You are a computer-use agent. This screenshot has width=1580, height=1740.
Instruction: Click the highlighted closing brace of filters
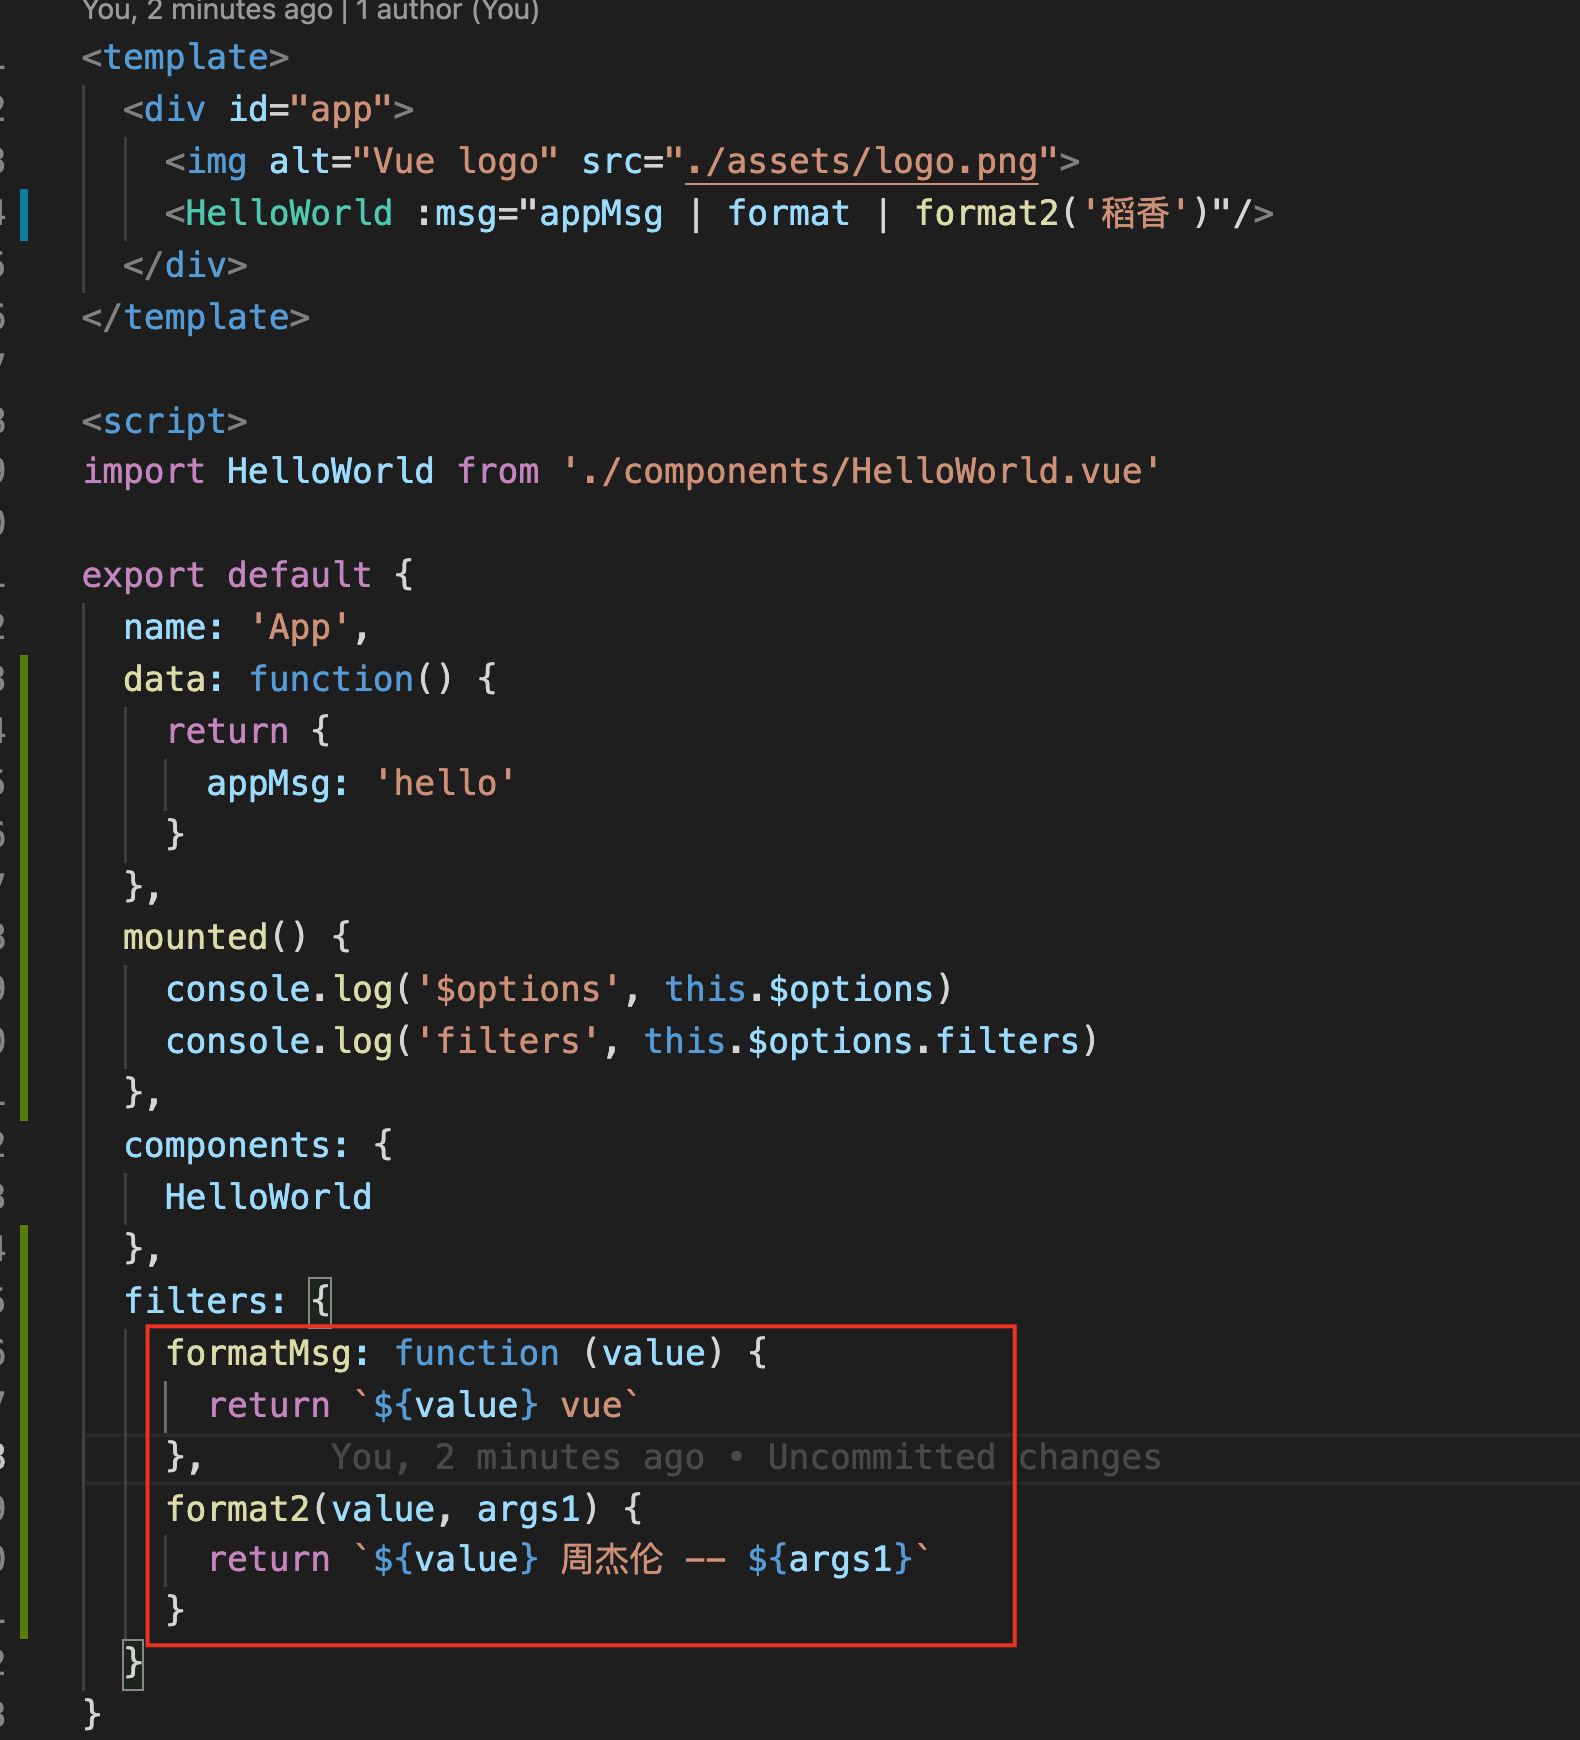[x=133, y=1663]
